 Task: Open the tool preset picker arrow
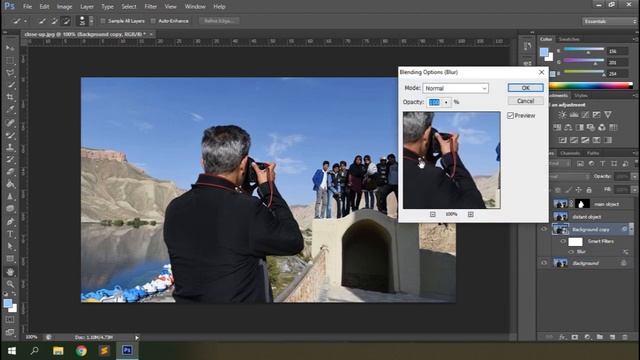coord(26,21)
